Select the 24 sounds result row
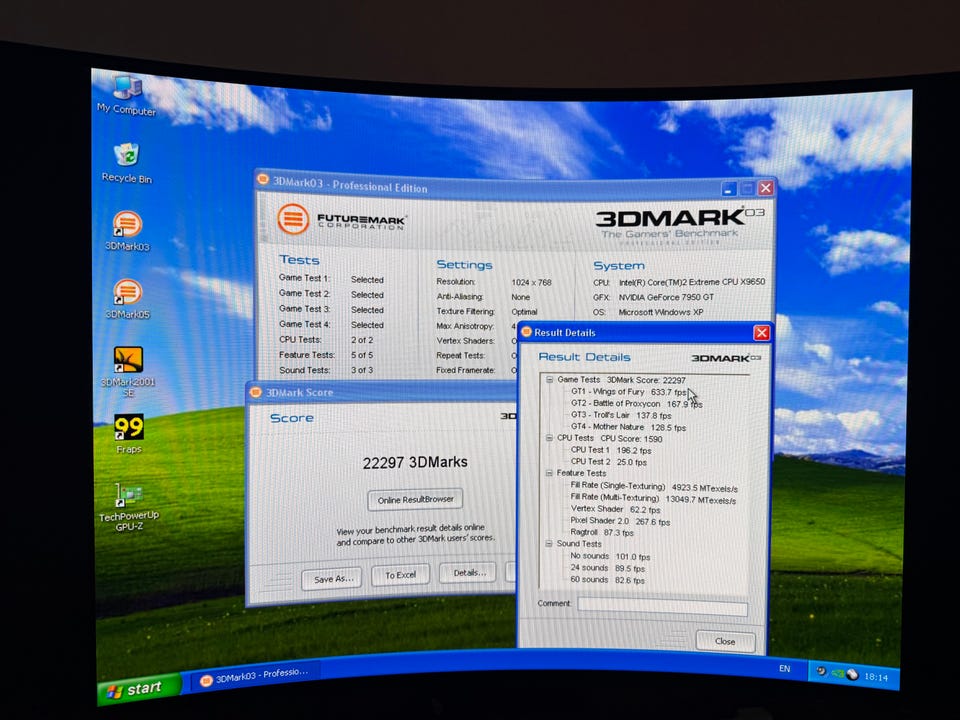Viewport: 960px width, 720px height. coord(607,568)
